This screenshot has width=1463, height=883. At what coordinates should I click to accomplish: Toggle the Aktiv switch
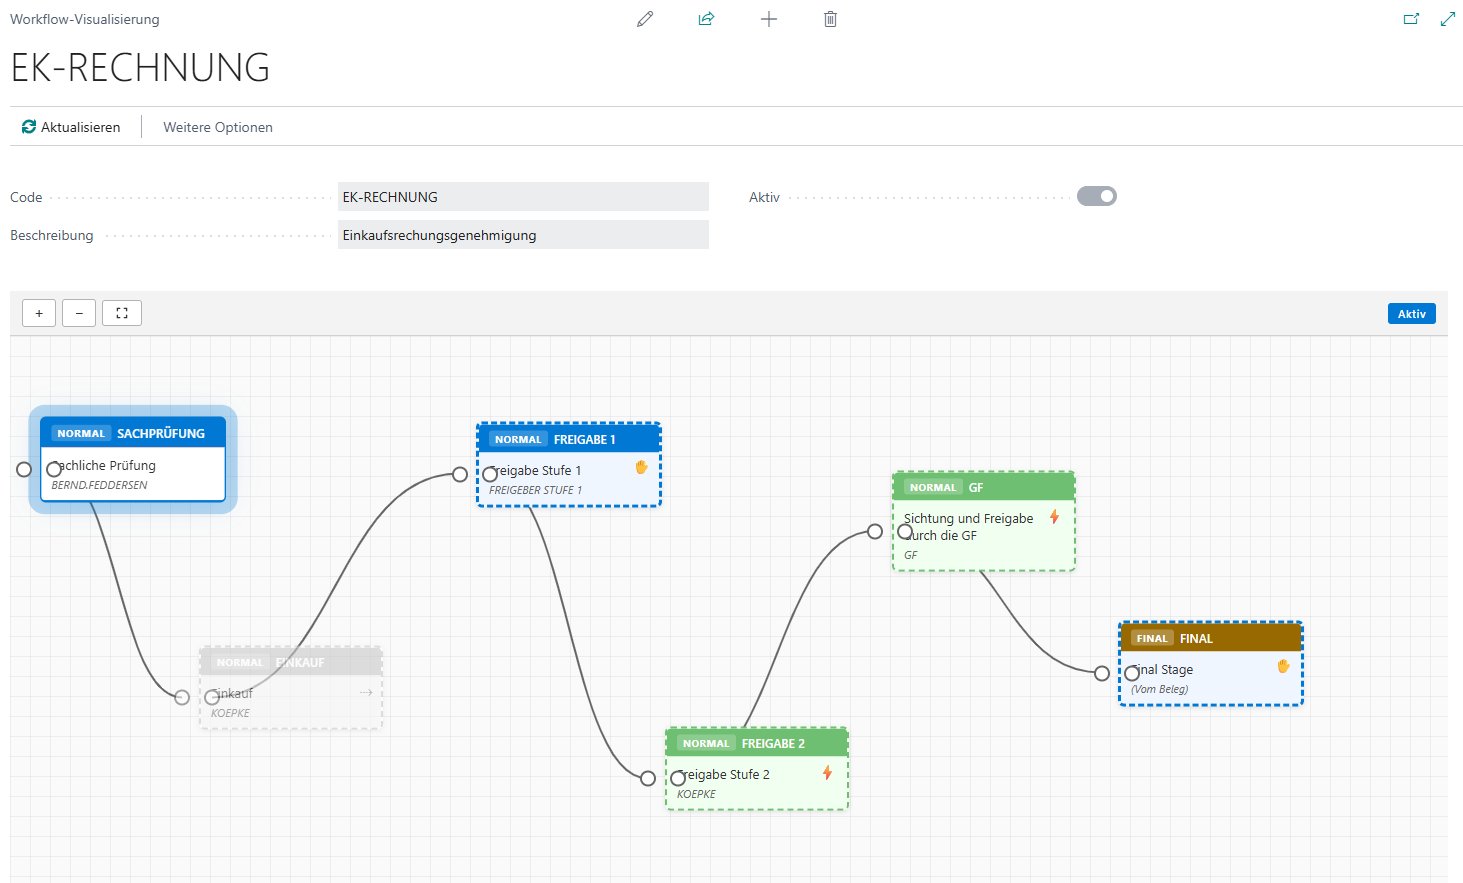click(x=1096, y=196)
